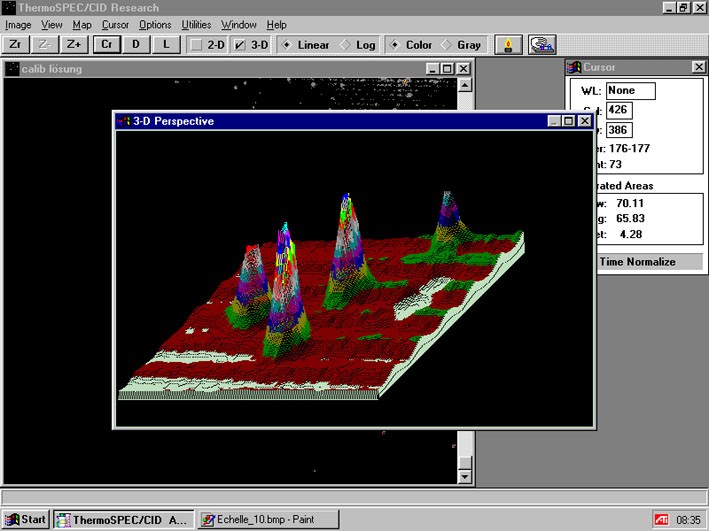This screenshot has height=531, width=709.
Task: Switch to Echelle_10.bmp - Paint taskbar button
Action: 269,520
